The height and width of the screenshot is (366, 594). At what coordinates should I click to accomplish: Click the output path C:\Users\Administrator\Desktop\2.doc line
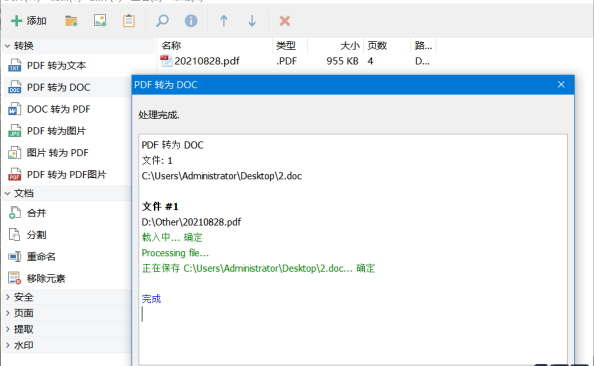pyautogui.click(x=222, y=176)
